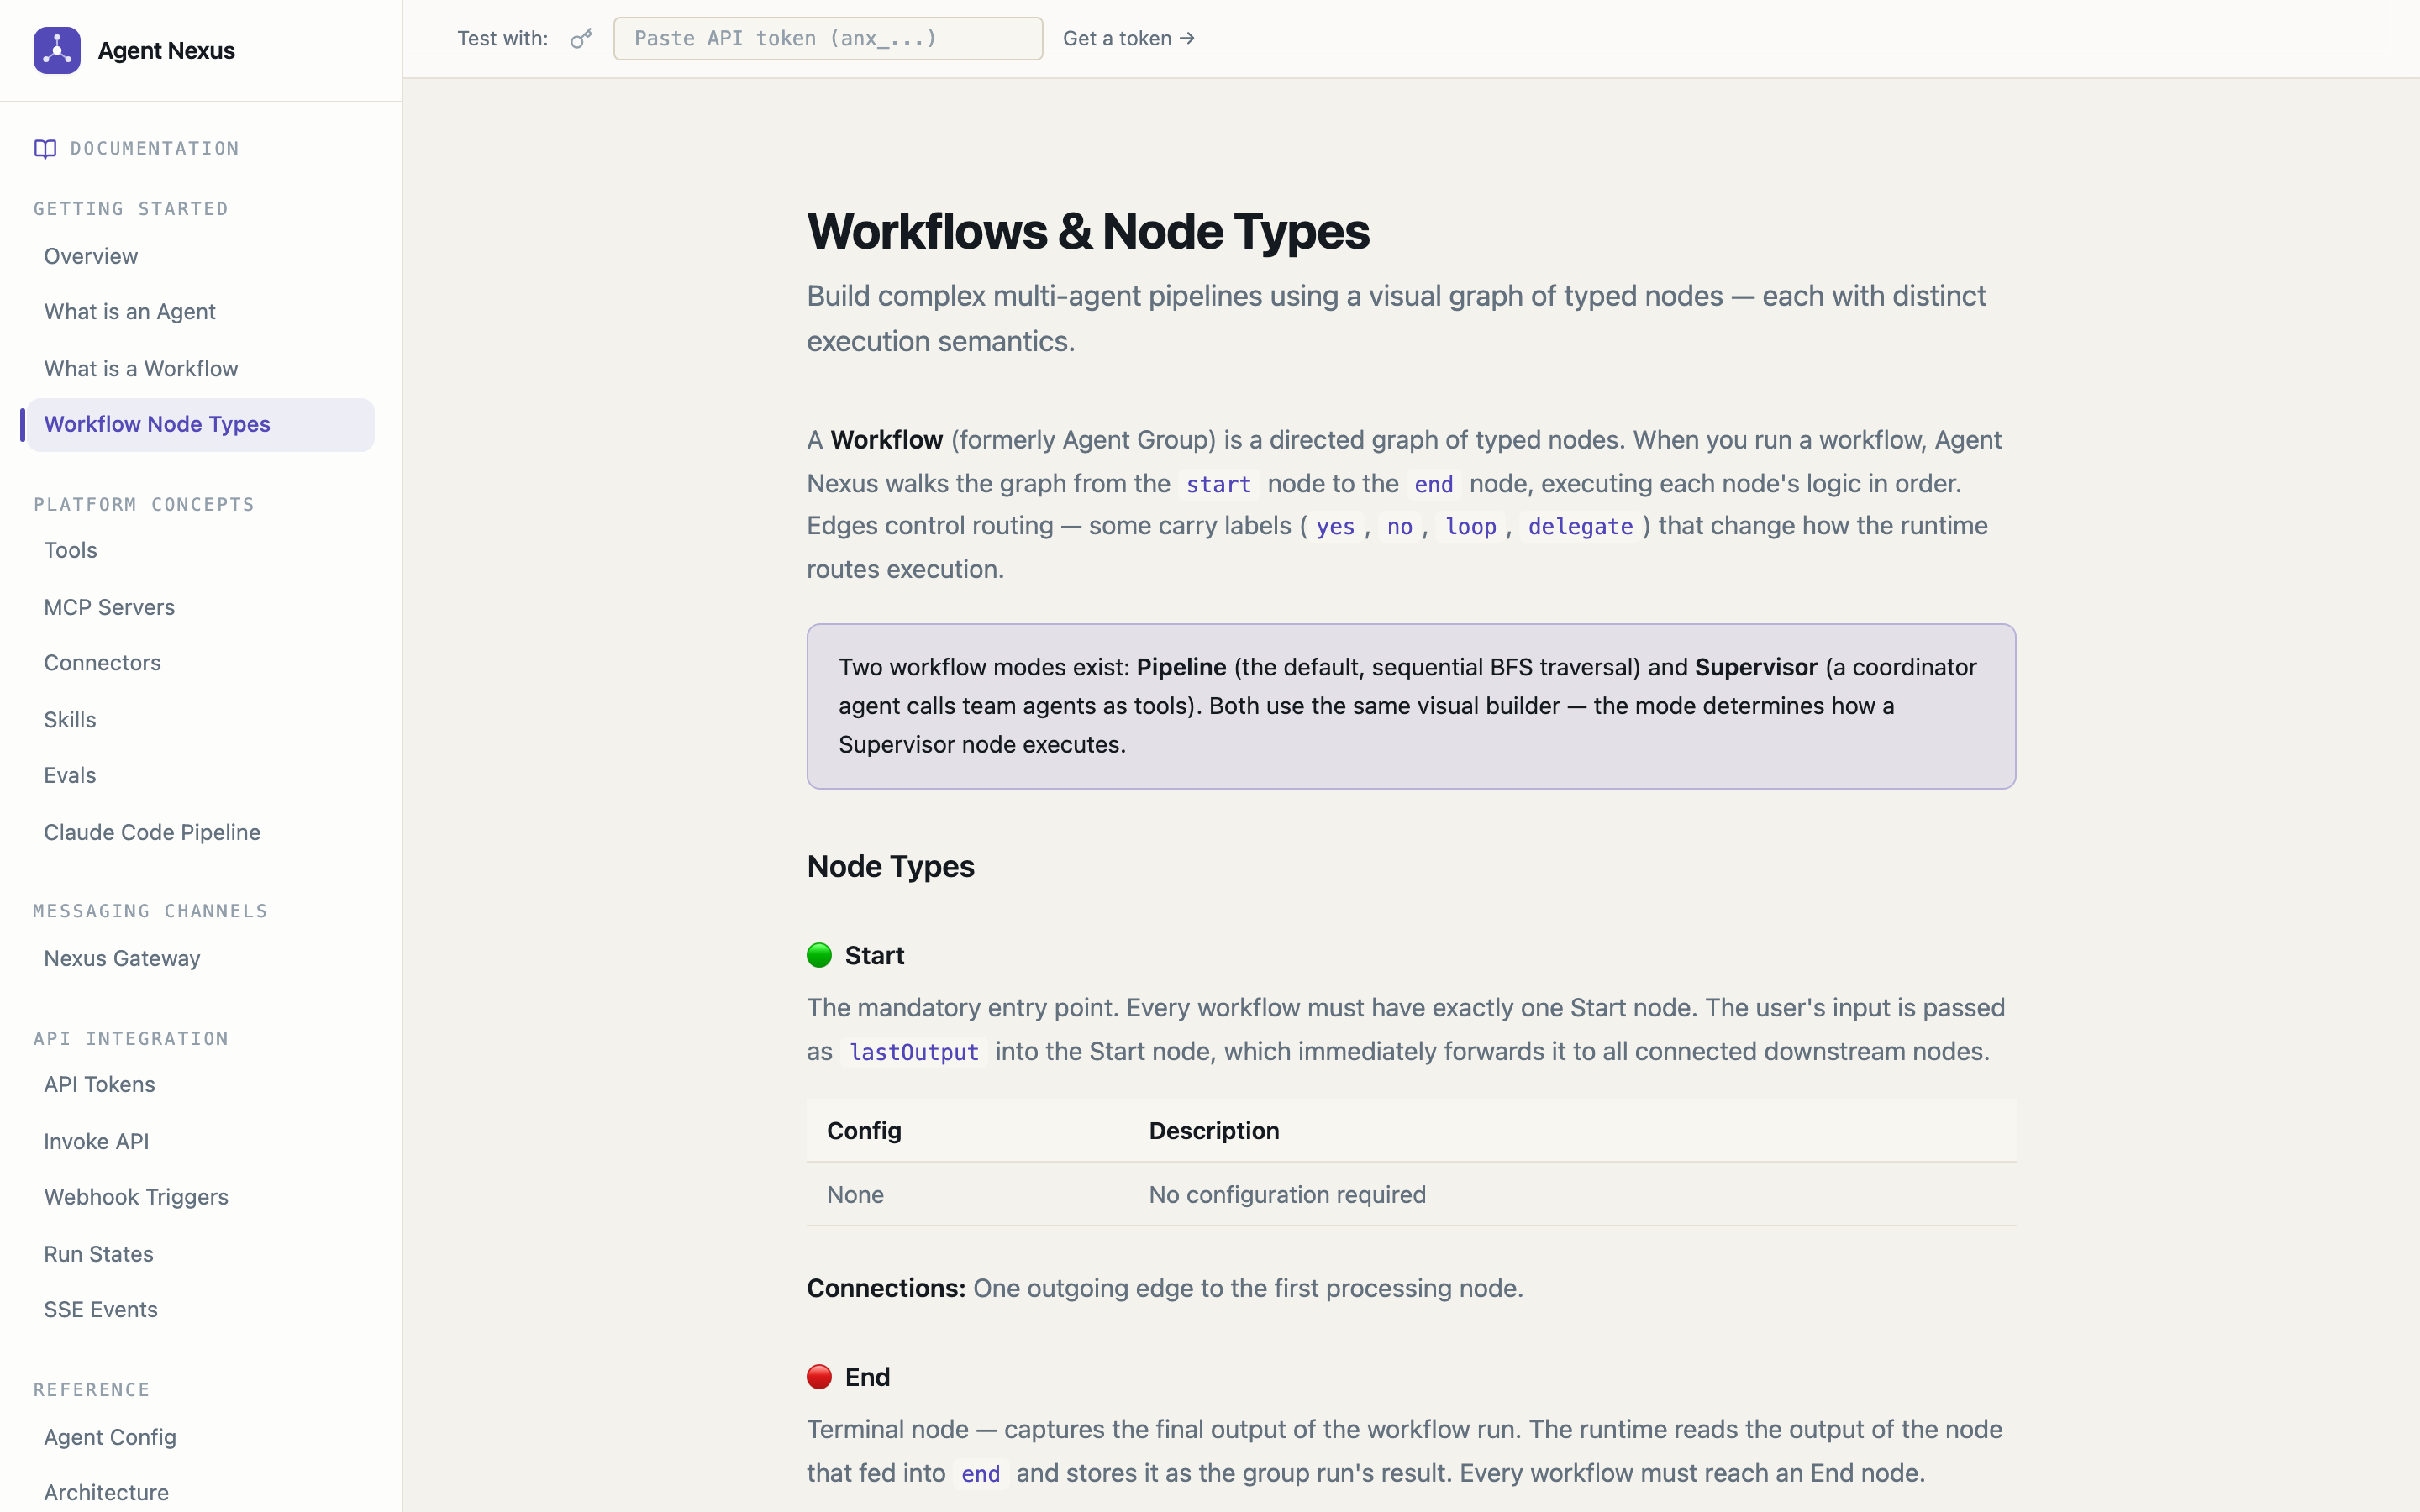Navigate to Nexus Gateway
Viewport: 2420px width, 1512px height.
pos(122,958)
